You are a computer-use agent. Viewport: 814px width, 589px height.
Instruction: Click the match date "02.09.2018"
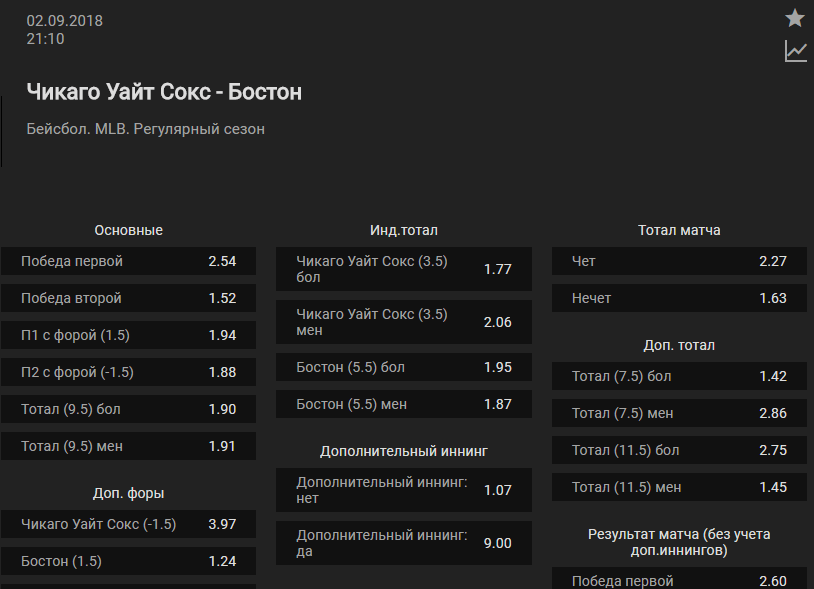pyautogui.click(x=64, y=21)
